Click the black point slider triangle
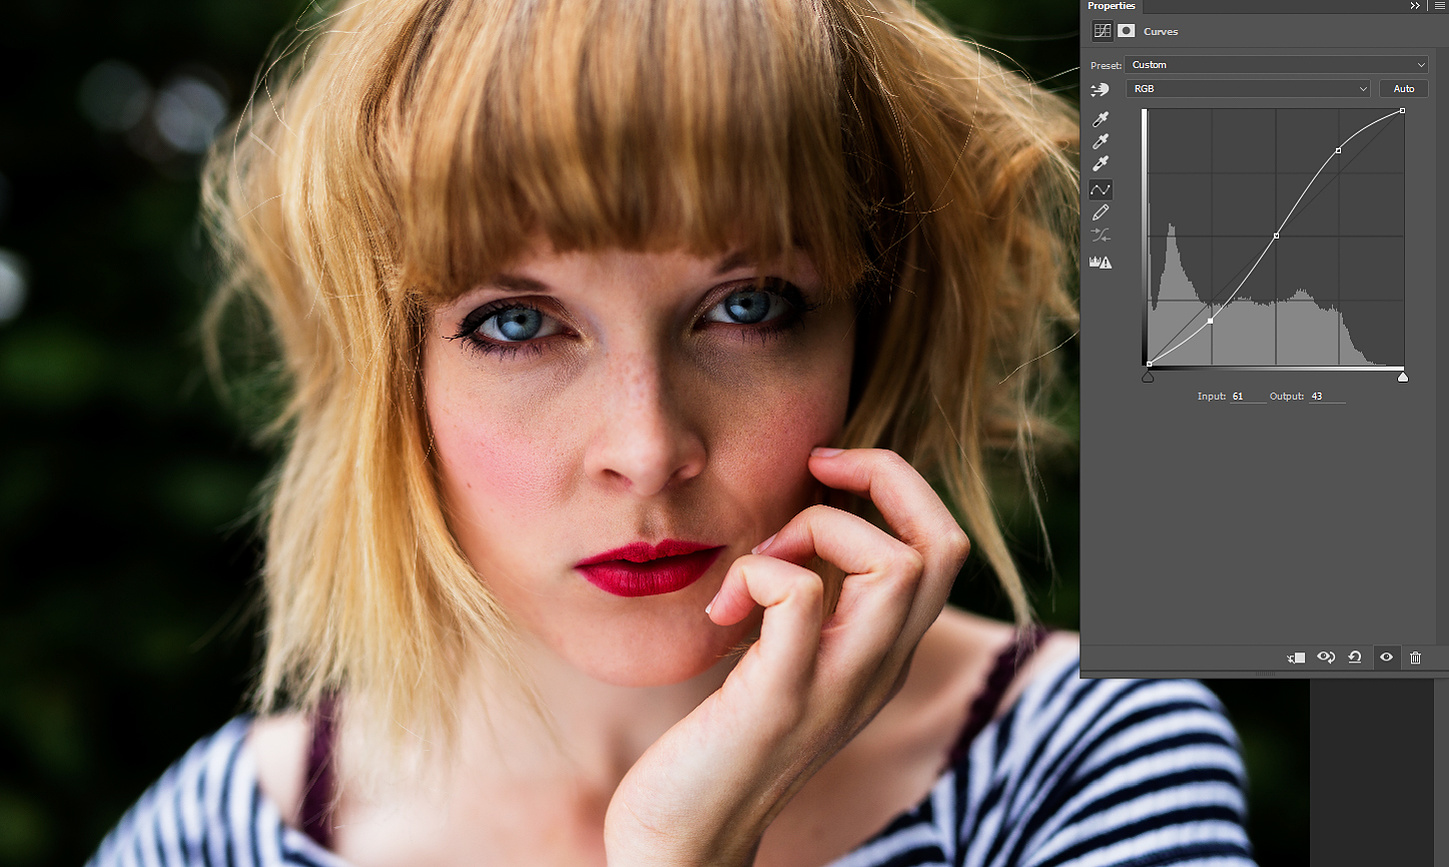The image size is (1449, 867). coord(1148,377)
